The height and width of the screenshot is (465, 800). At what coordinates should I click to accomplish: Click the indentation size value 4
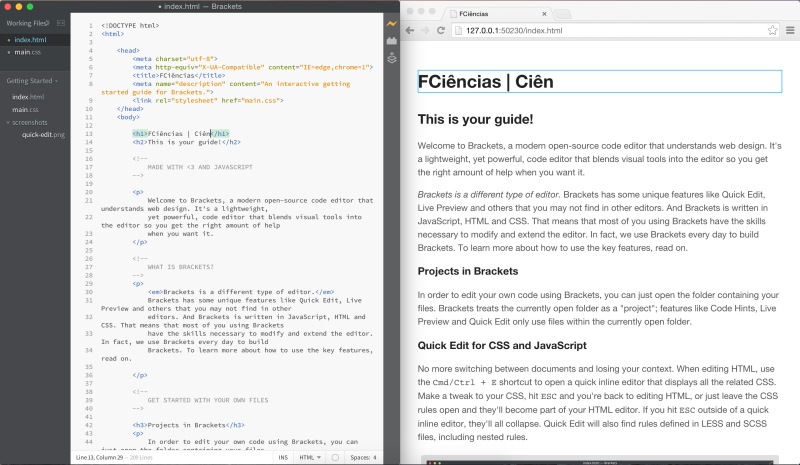374,457
